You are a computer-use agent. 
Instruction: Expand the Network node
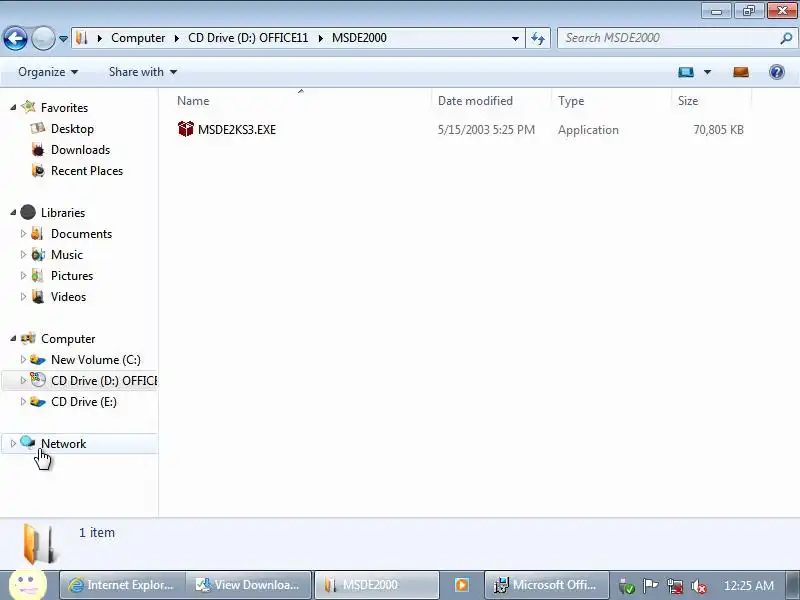(13, 443)
